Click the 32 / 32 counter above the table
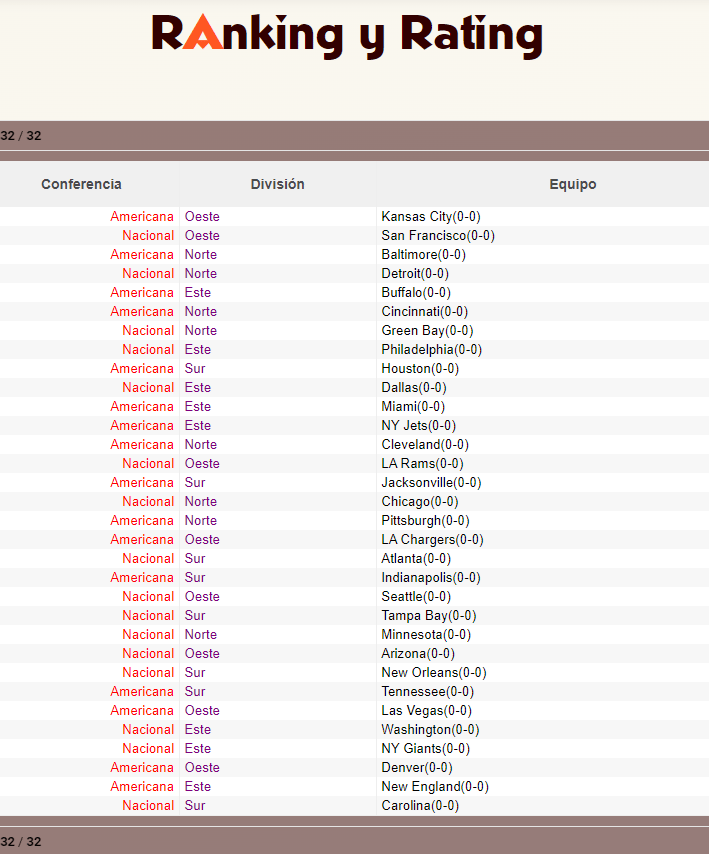 pos(21,136)
